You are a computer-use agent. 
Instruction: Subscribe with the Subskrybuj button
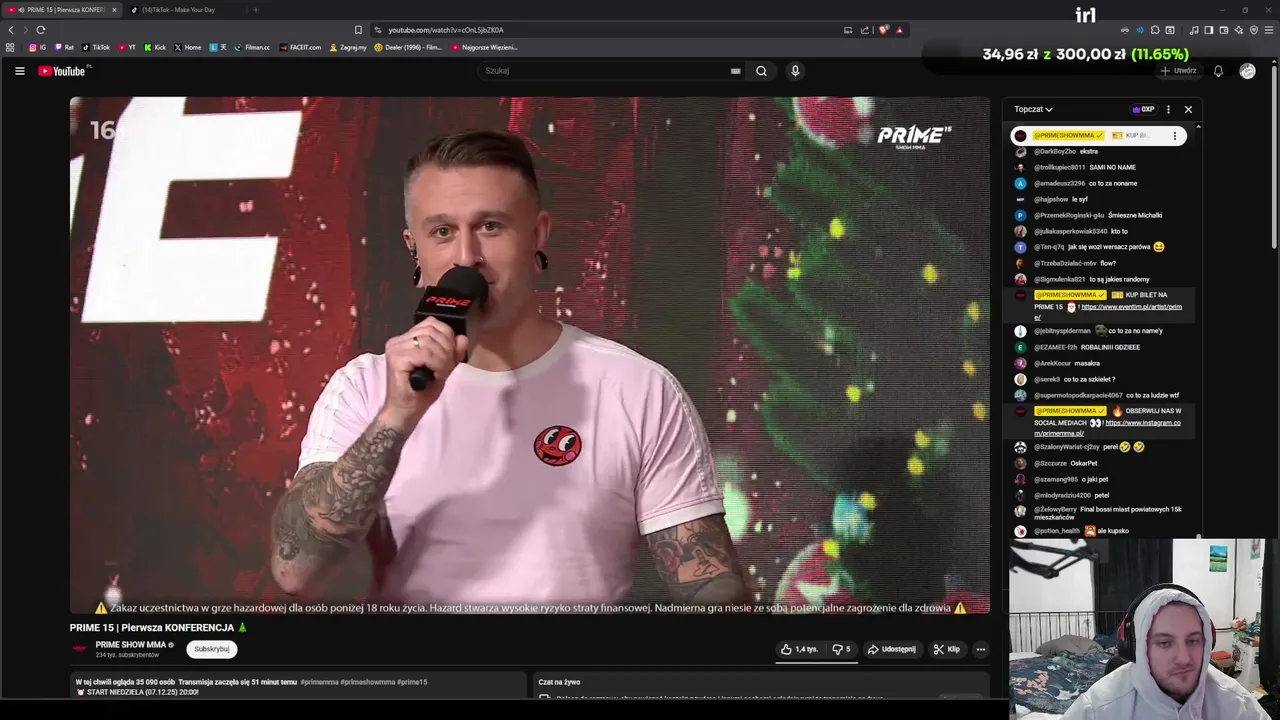[212, 649]
